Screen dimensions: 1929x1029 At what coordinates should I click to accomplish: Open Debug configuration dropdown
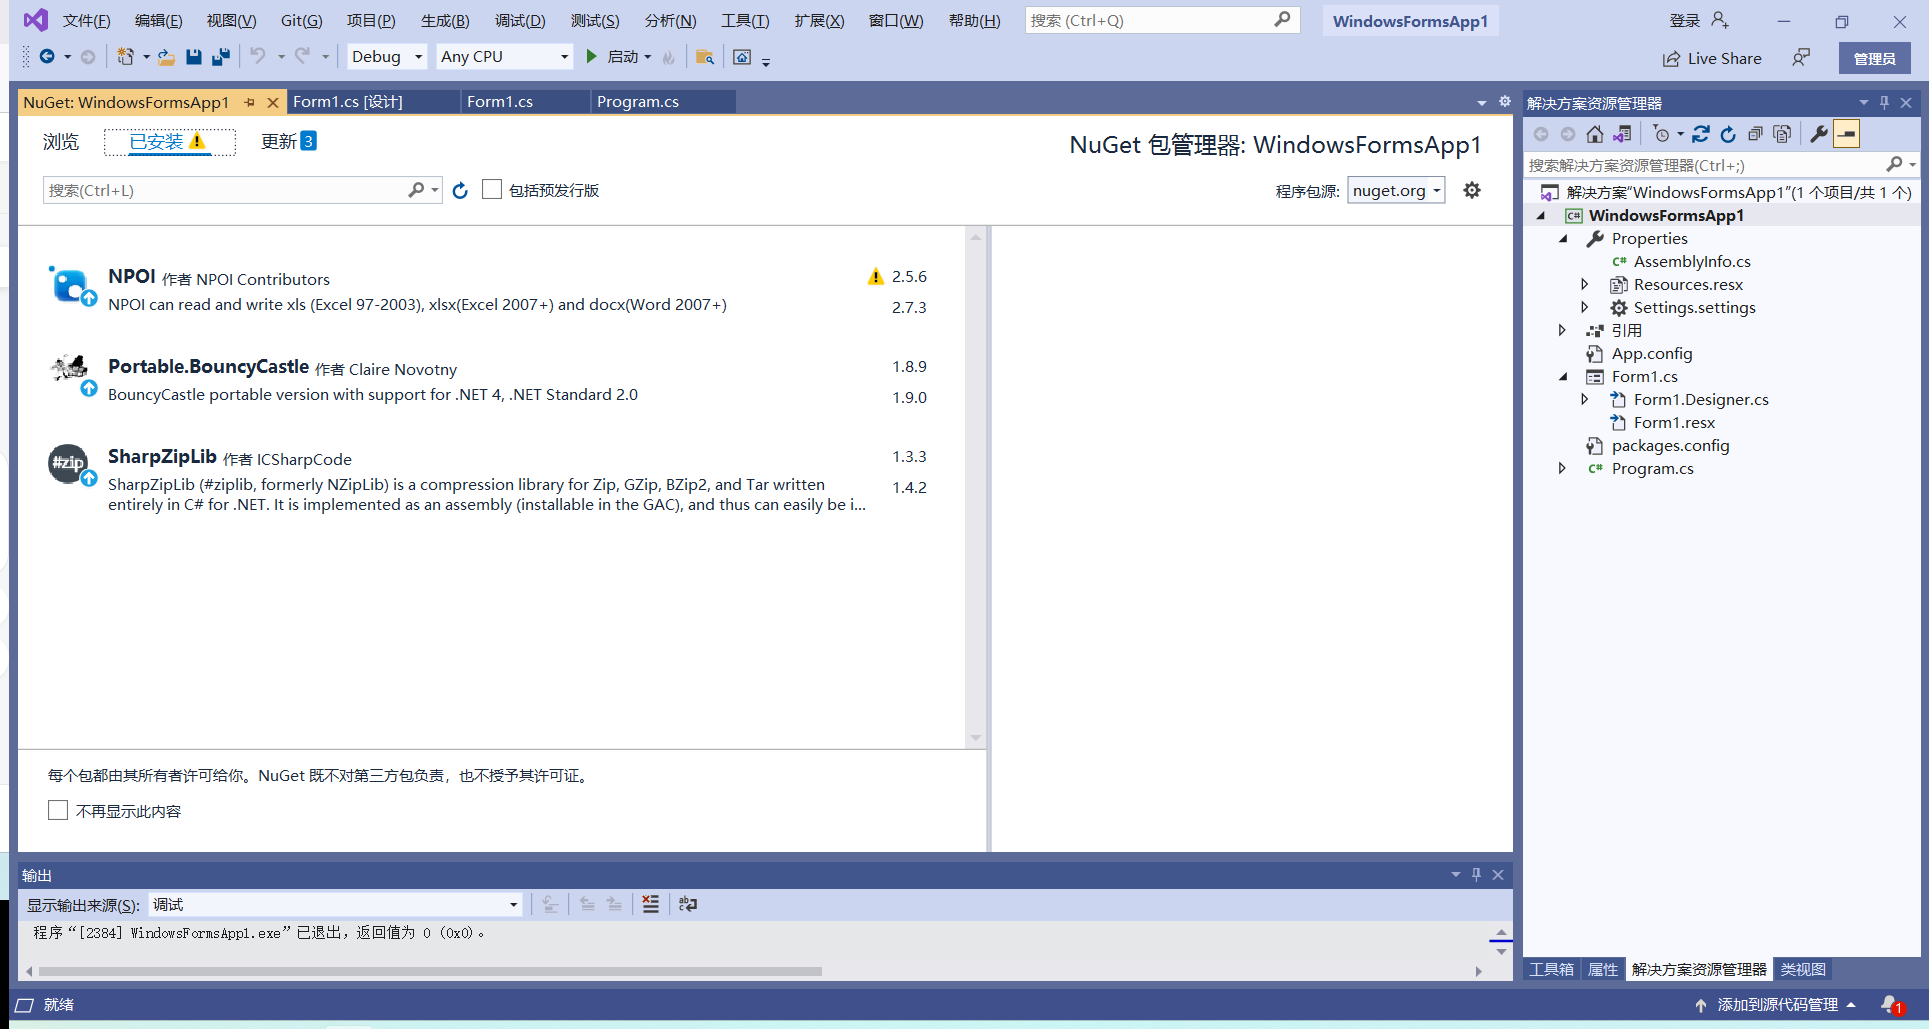(387, 57)
